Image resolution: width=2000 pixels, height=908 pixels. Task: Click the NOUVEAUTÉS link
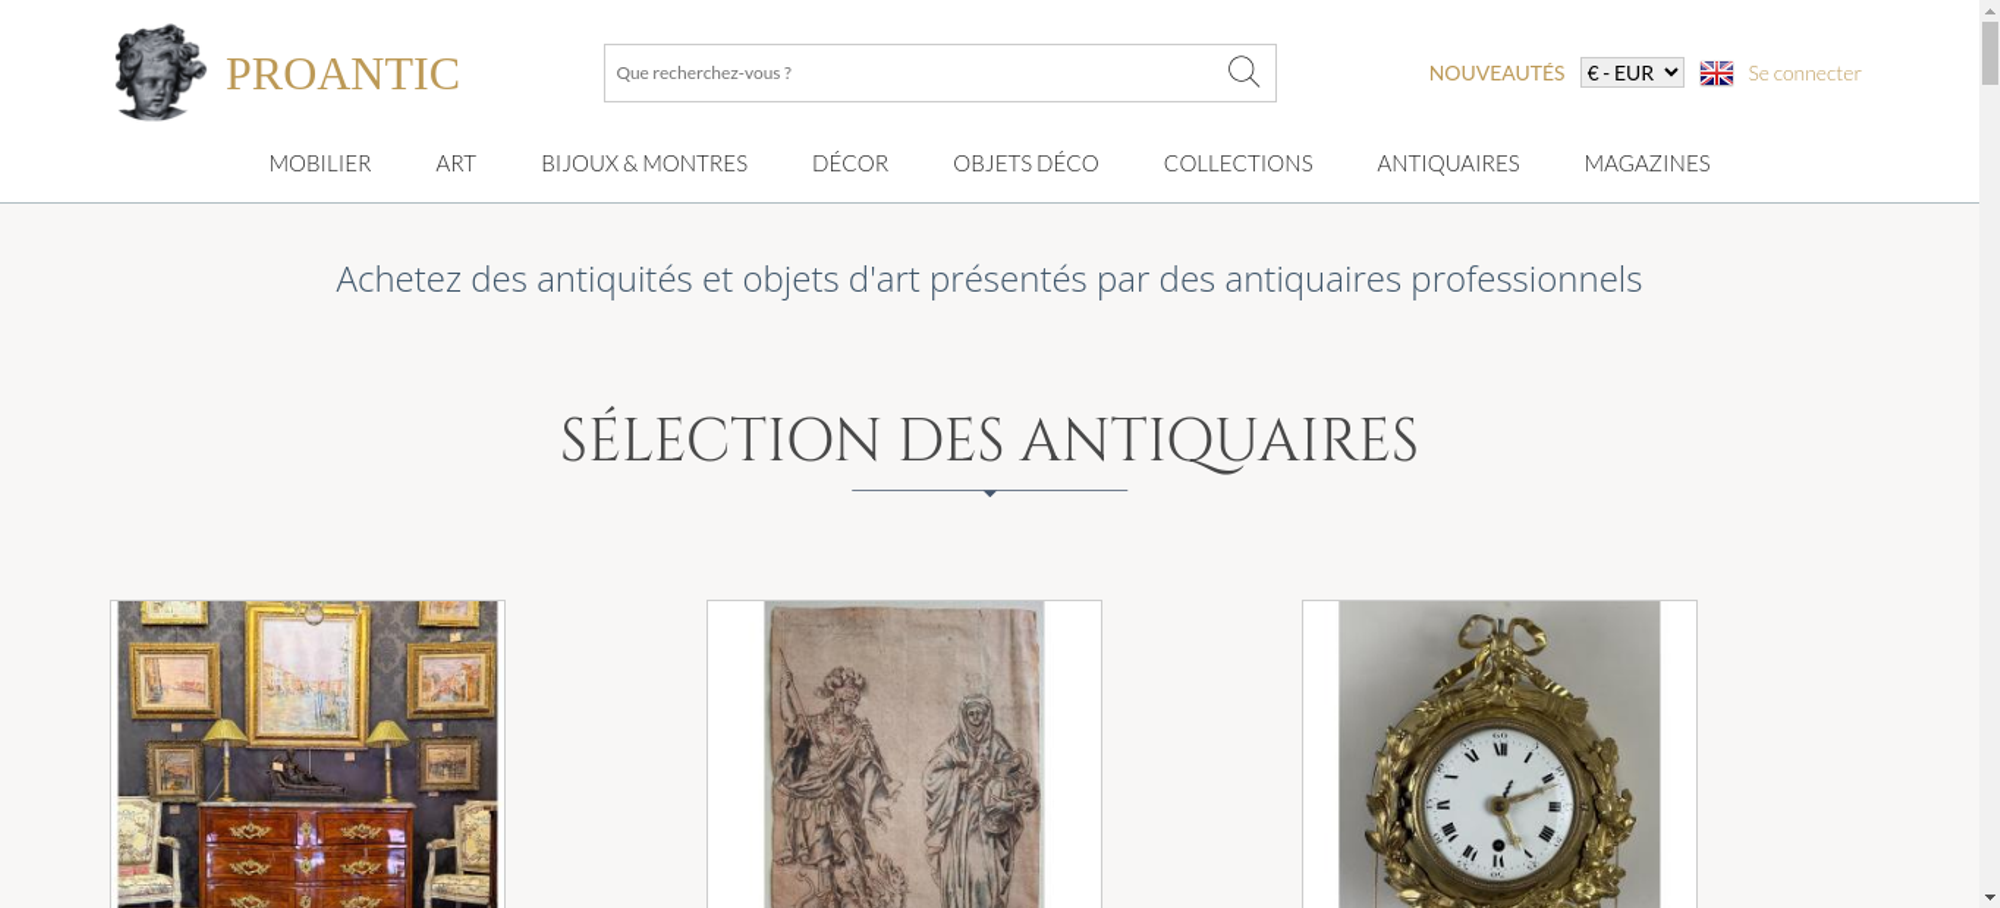[1496, 73]
